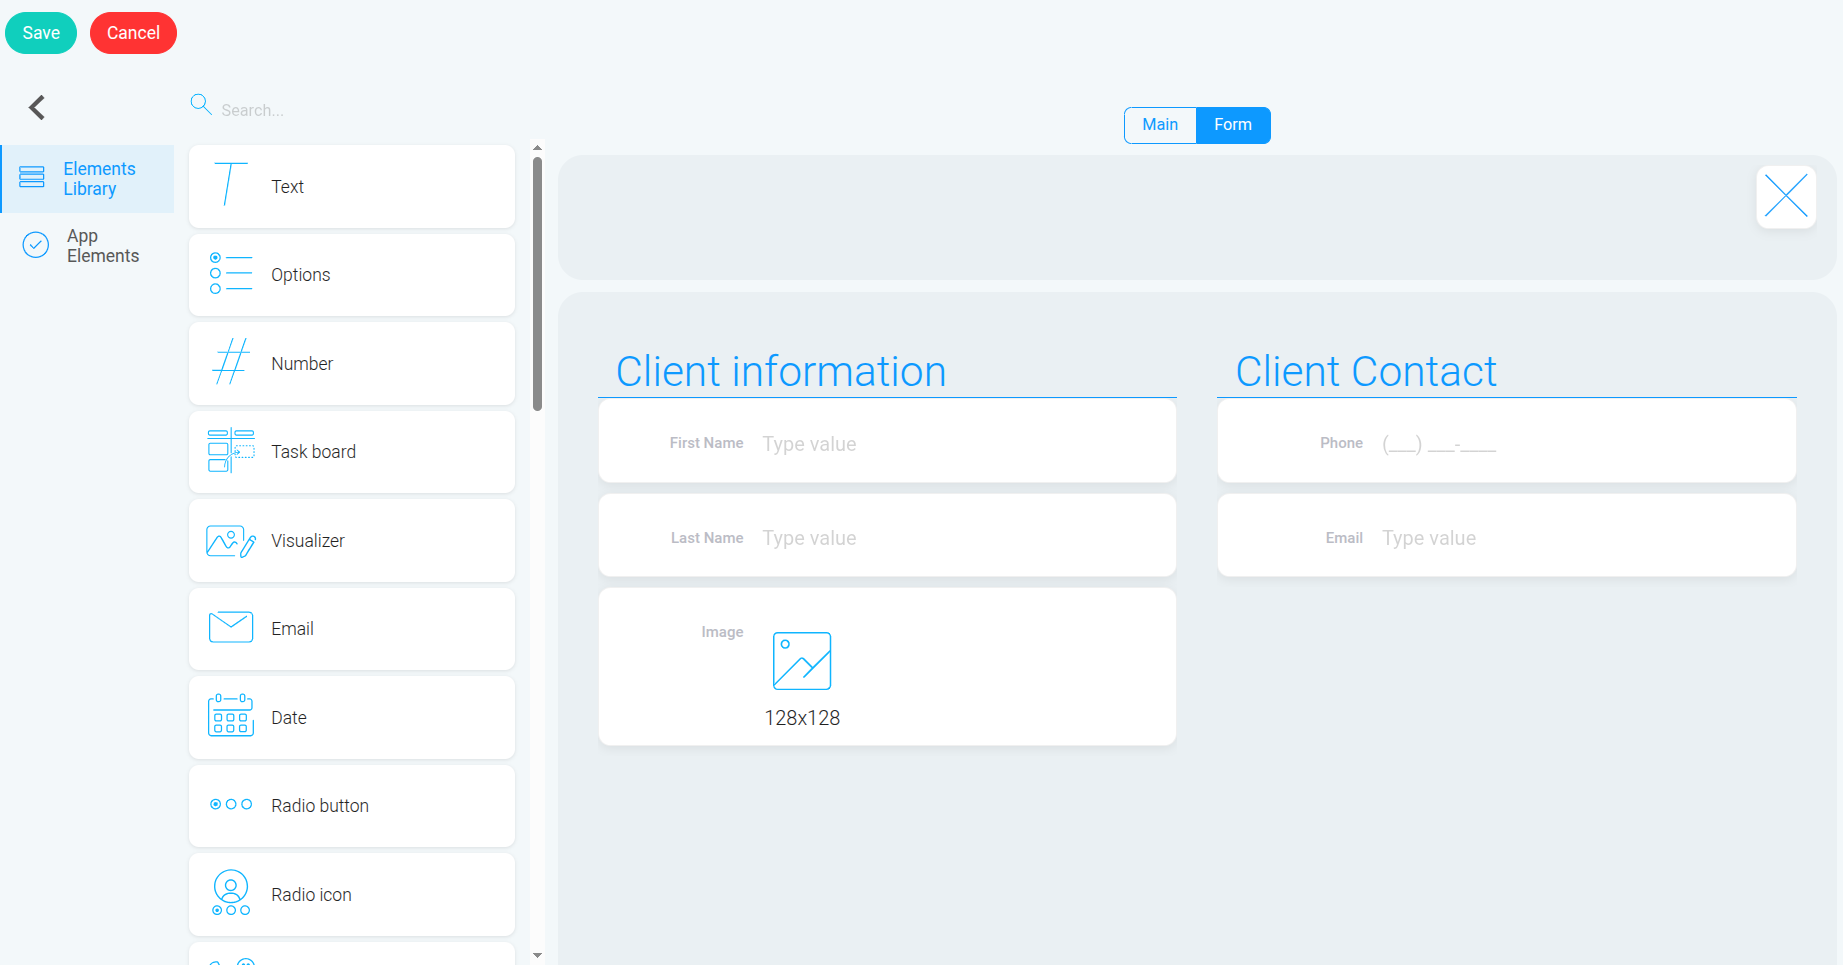This screenshot has width=1843, height=965.
Task: Click the Date element label
Action: [288, 718]
